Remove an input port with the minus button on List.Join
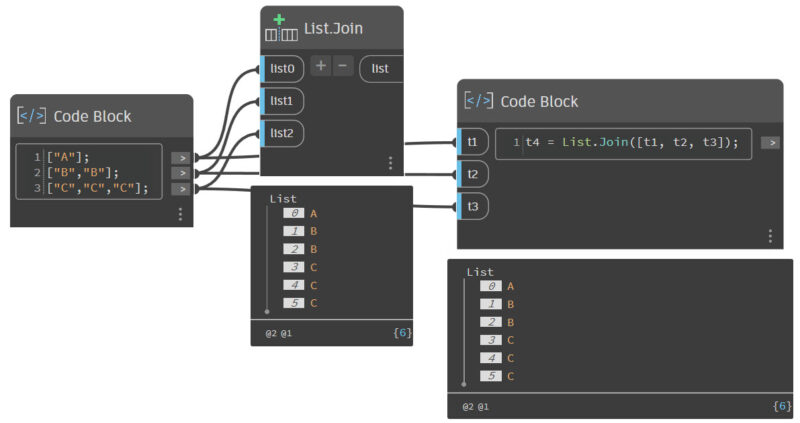The height and width of the screenshot is (423, 800). click(343, 65)
